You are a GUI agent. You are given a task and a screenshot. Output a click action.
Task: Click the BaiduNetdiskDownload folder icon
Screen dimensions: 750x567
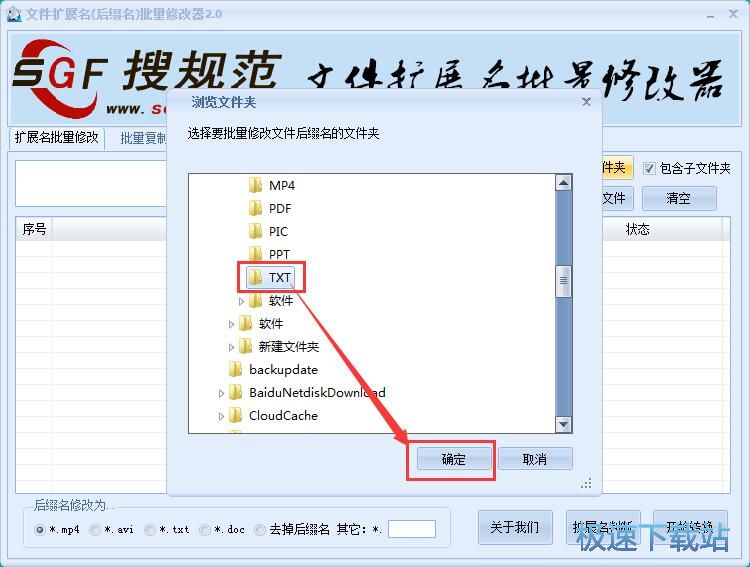pyautogui.click(x=235, y=392)
